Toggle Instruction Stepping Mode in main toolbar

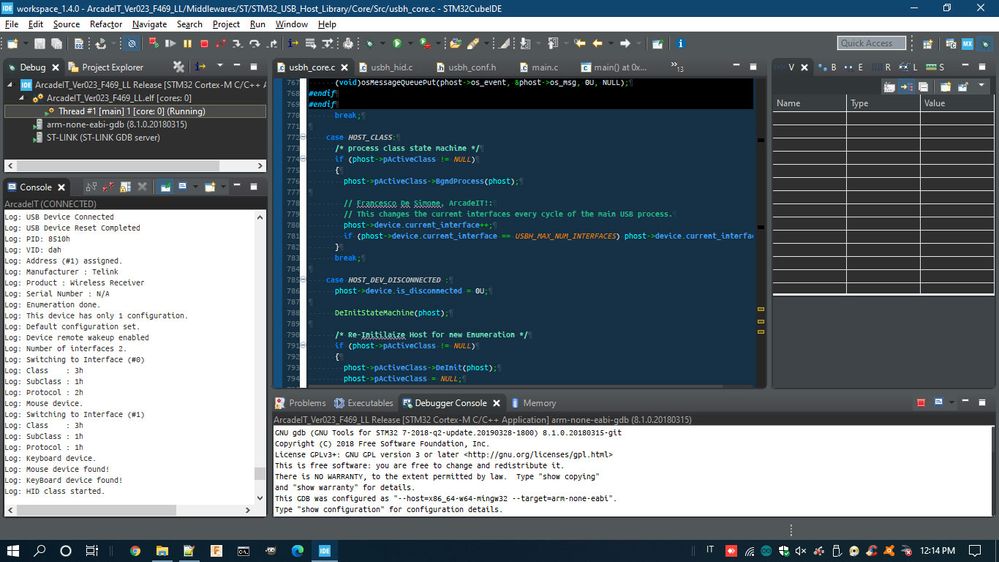pos(293,43)
